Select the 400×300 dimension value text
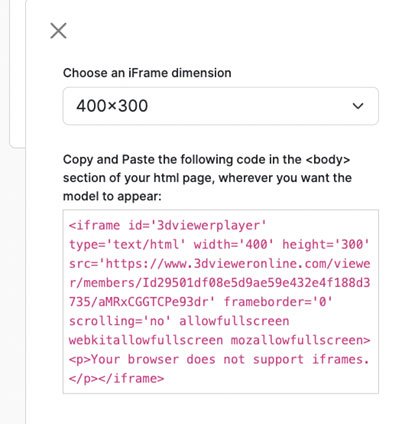Image resolution: width=406 pixels, height=424 pixels. click(112, 106)
